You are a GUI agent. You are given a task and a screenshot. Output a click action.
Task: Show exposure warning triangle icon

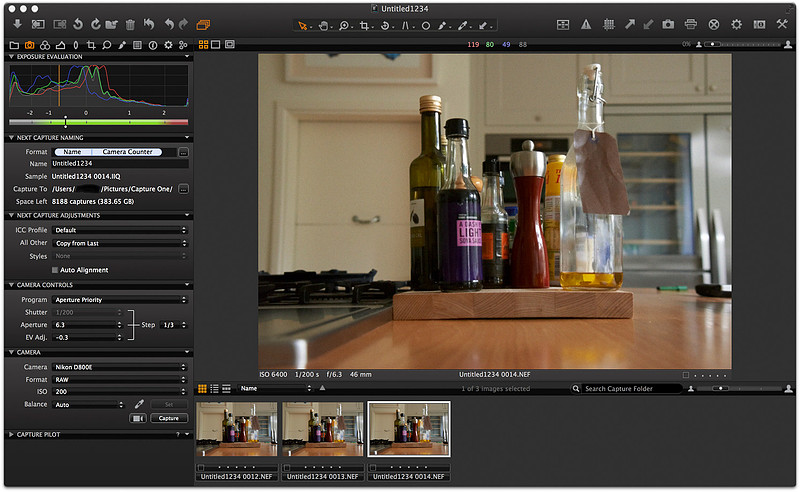point(586,23)
